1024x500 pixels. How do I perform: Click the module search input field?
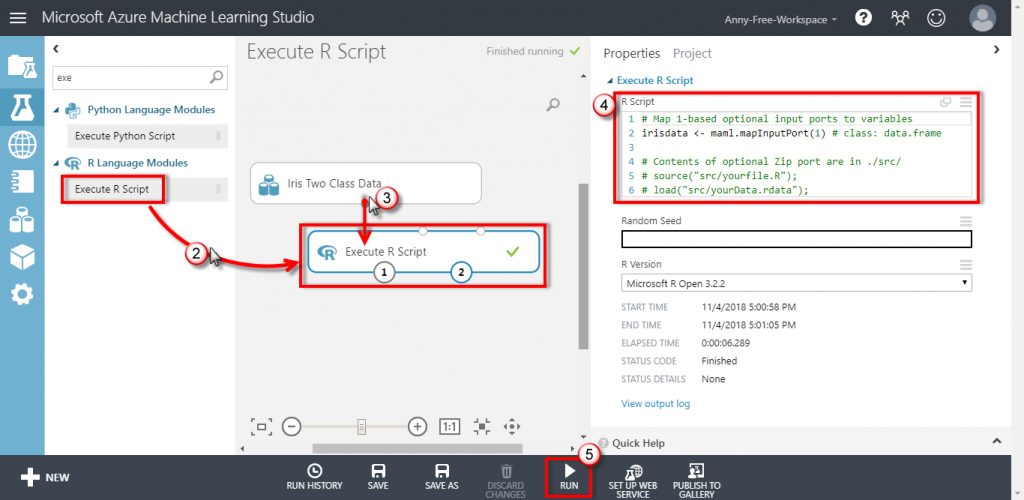click(x=131, y=77)
